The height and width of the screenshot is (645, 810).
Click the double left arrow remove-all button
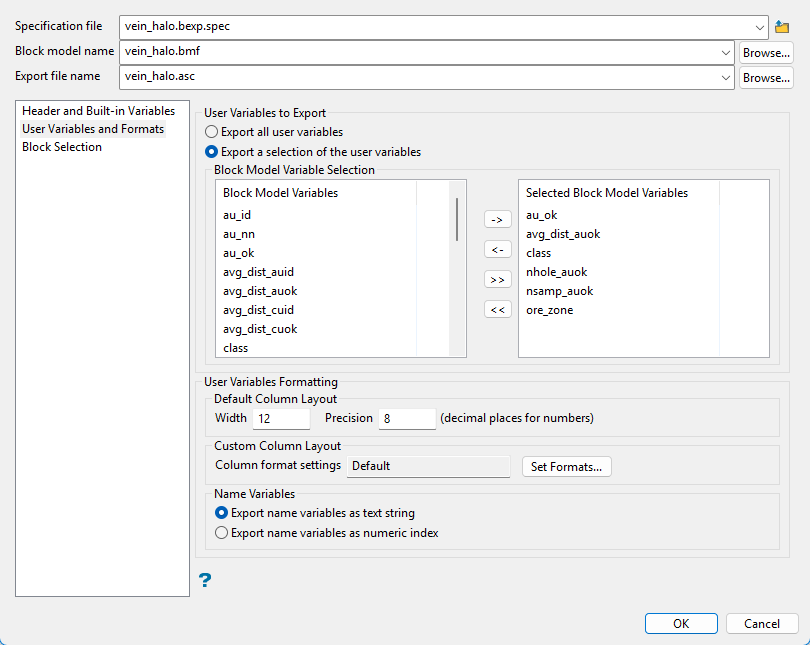pos(497,309)
